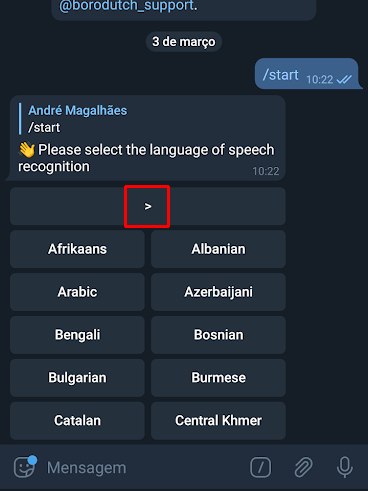Go to next language page arrow
This screenshot has height=491, width=368.
[x=148, y=206]
